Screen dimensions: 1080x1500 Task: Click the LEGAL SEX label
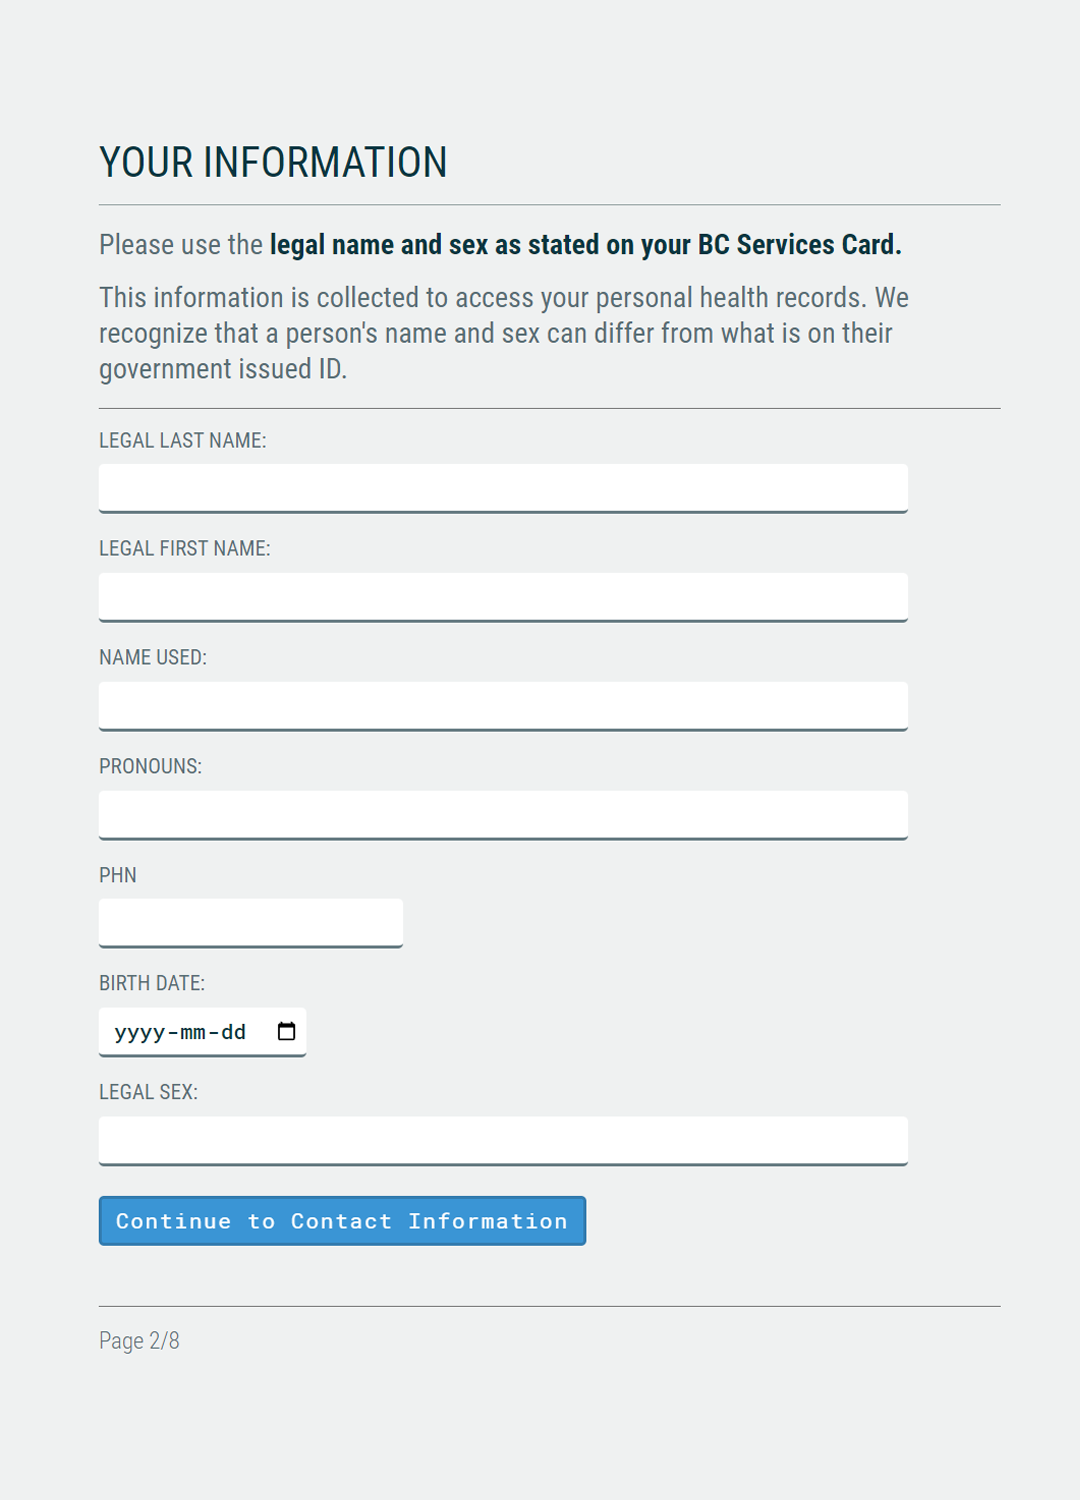pos(148,1093)
